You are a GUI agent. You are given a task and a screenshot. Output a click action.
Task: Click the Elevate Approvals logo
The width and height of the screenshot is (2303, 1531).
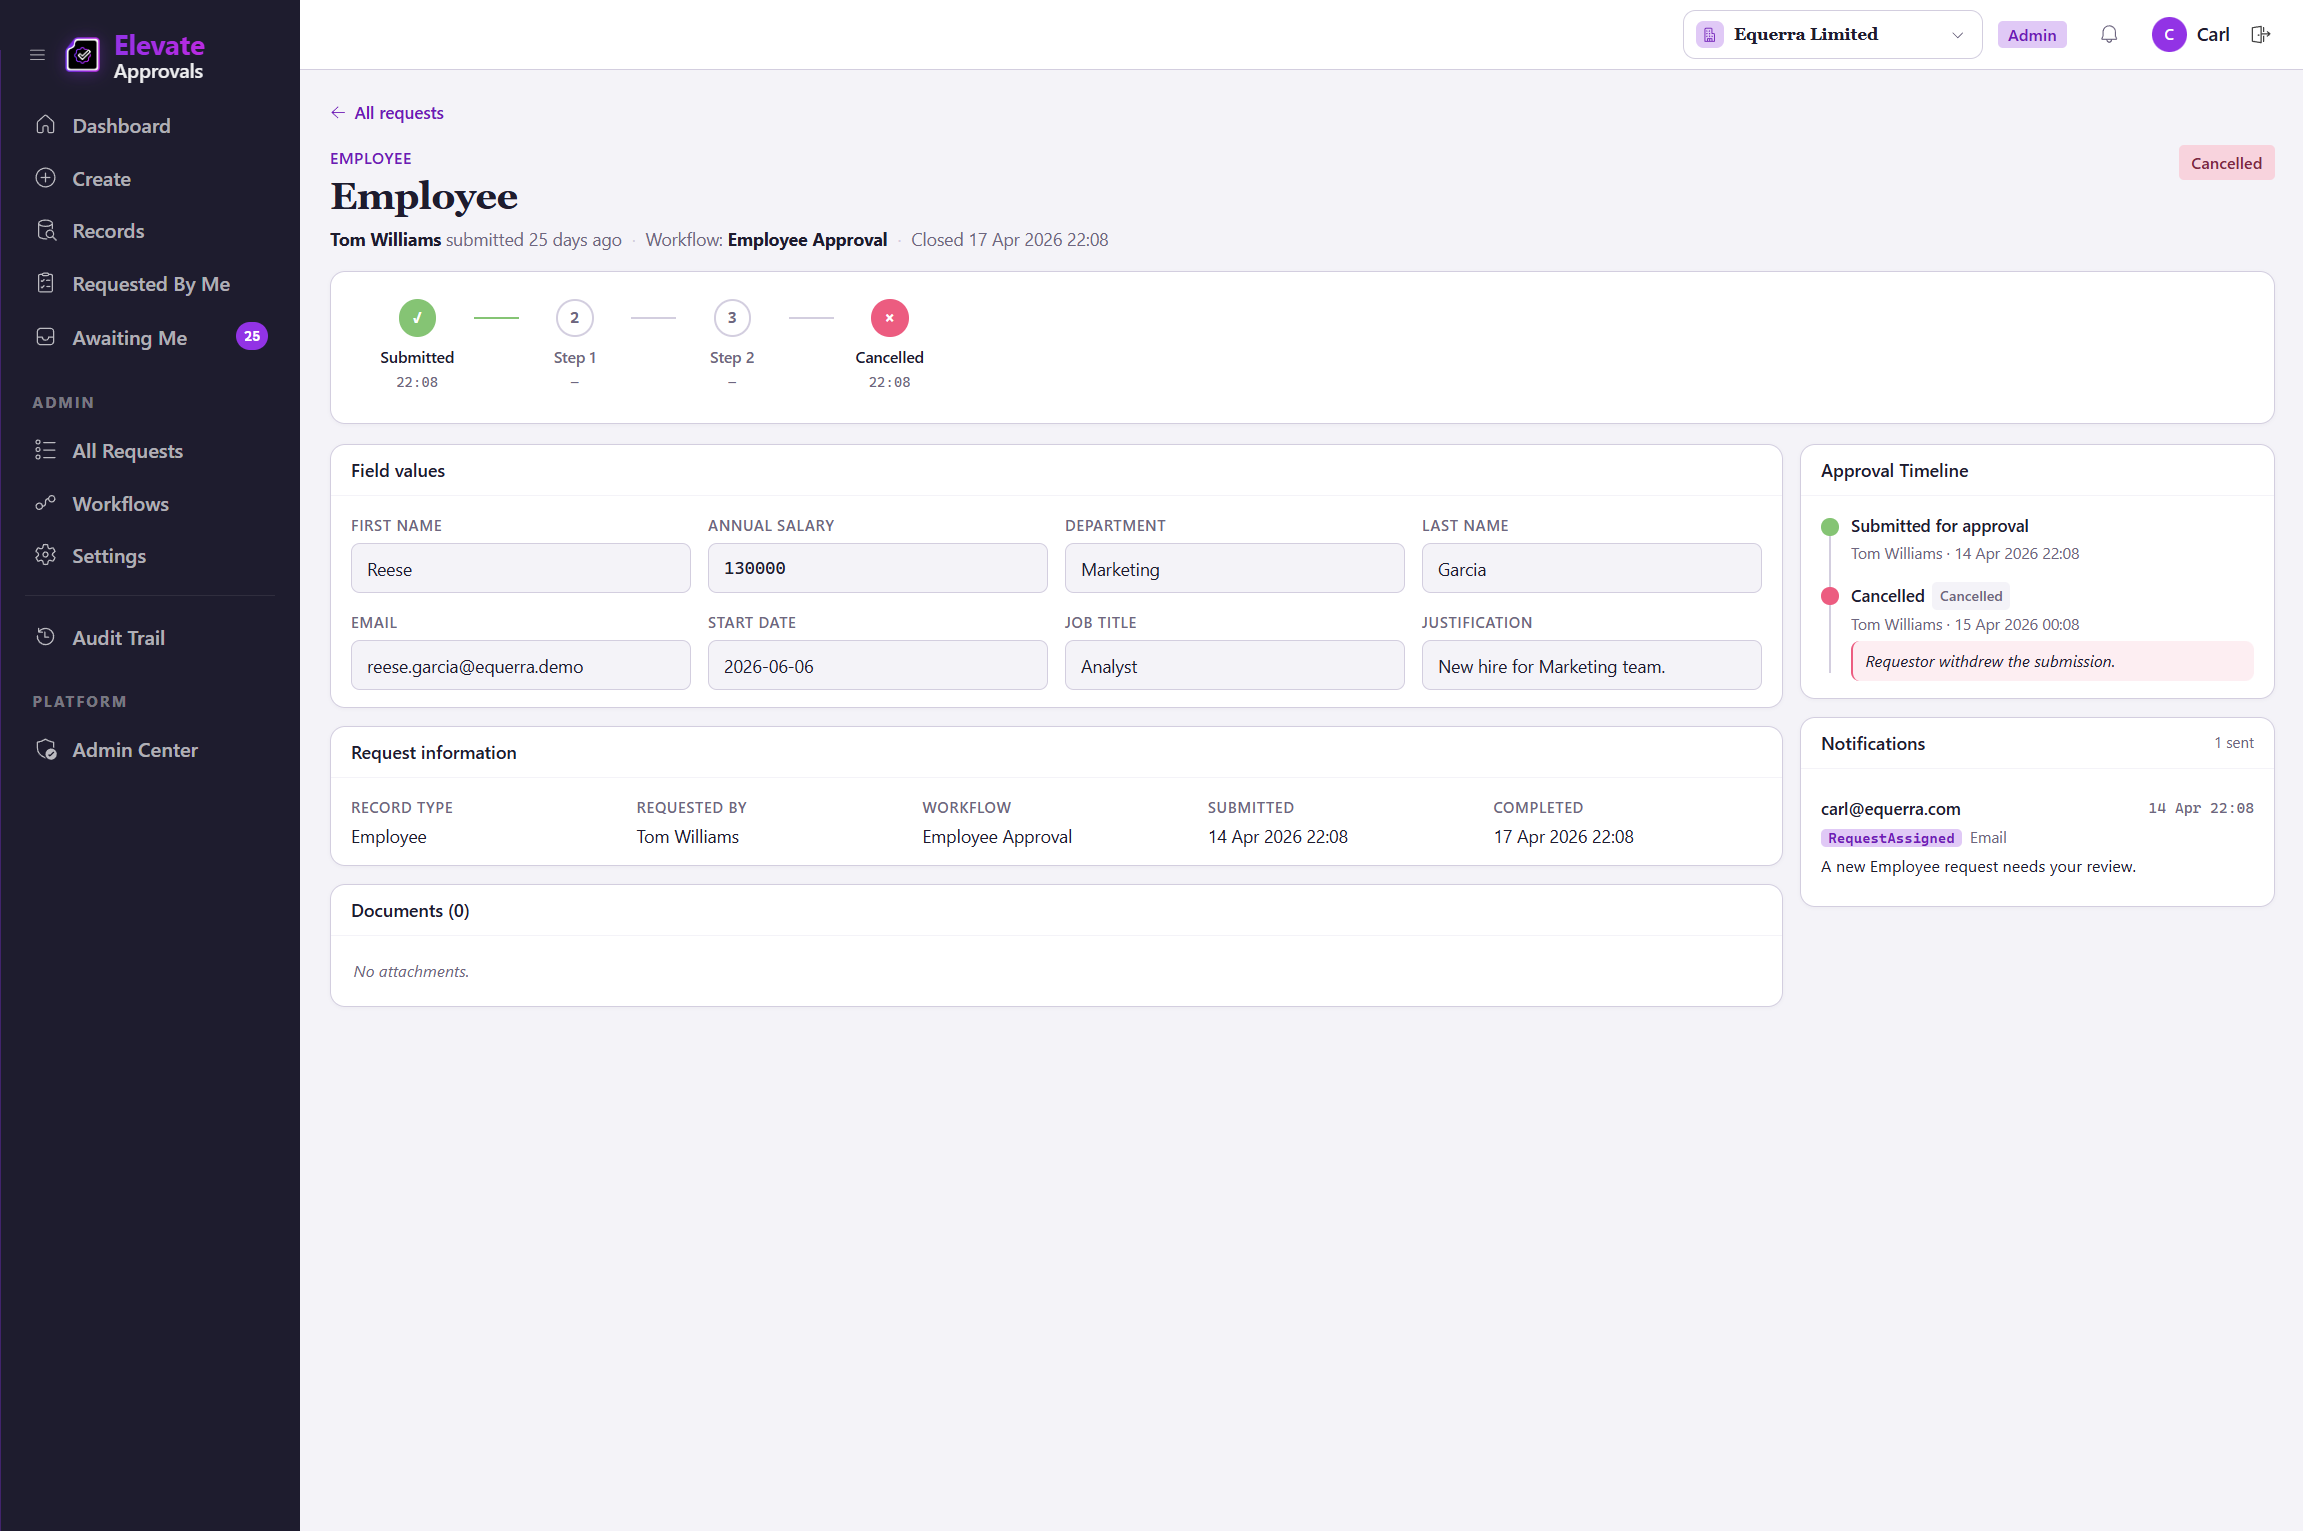(x=134, y=57)
